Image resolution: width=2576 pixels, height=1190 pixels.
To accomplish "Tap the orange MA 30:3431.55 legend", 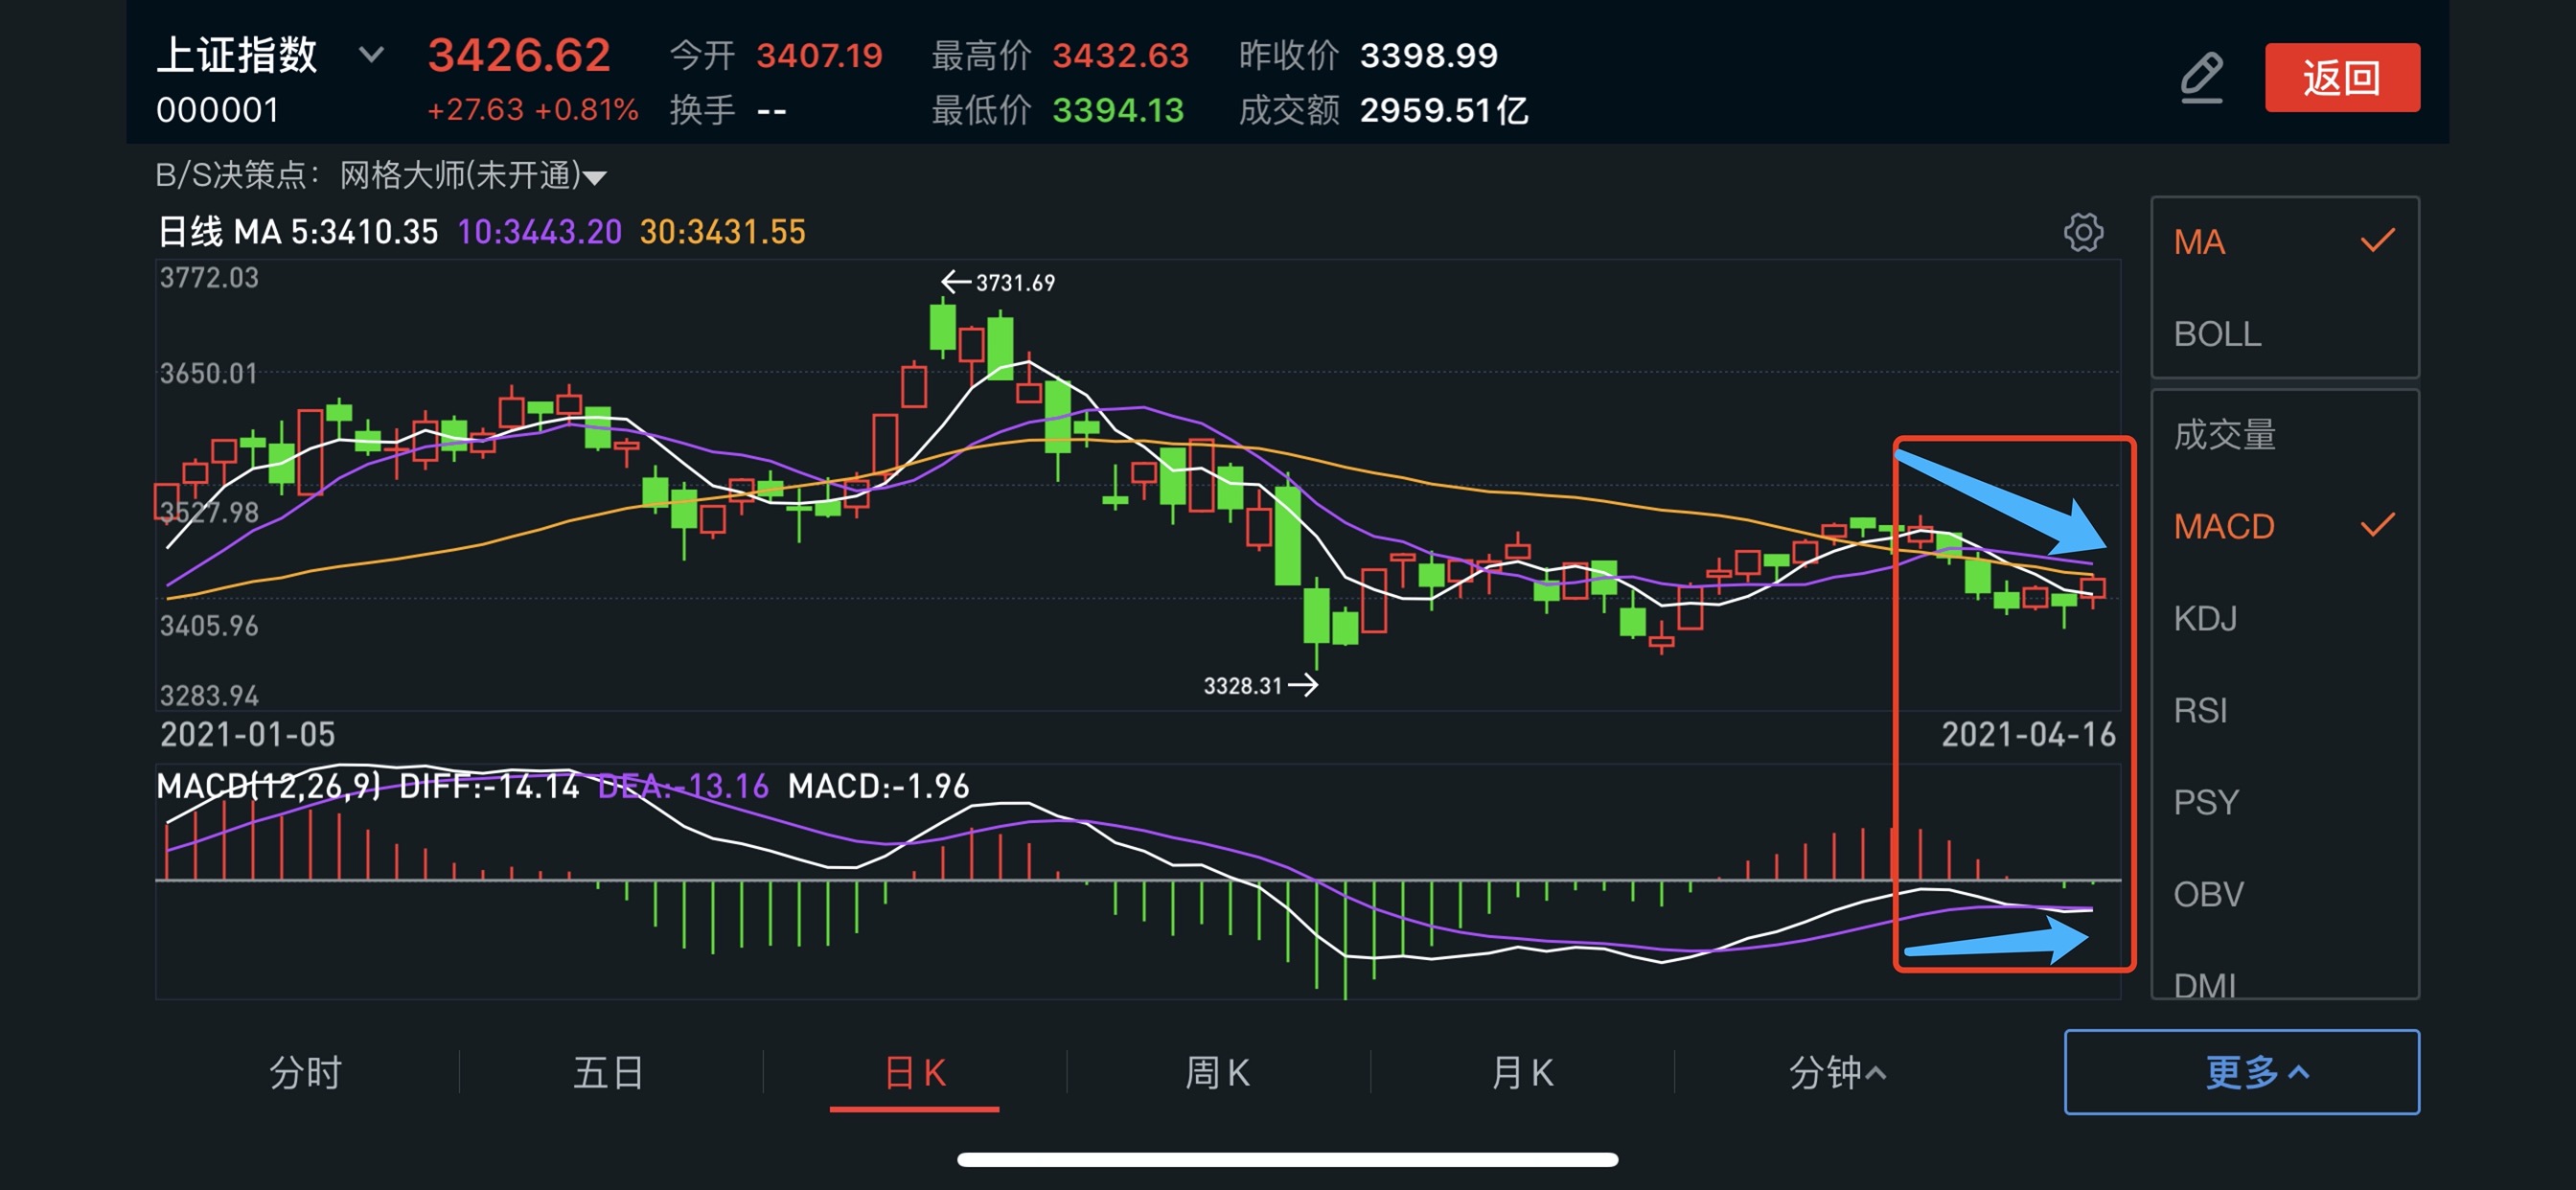I will point(722,232).
